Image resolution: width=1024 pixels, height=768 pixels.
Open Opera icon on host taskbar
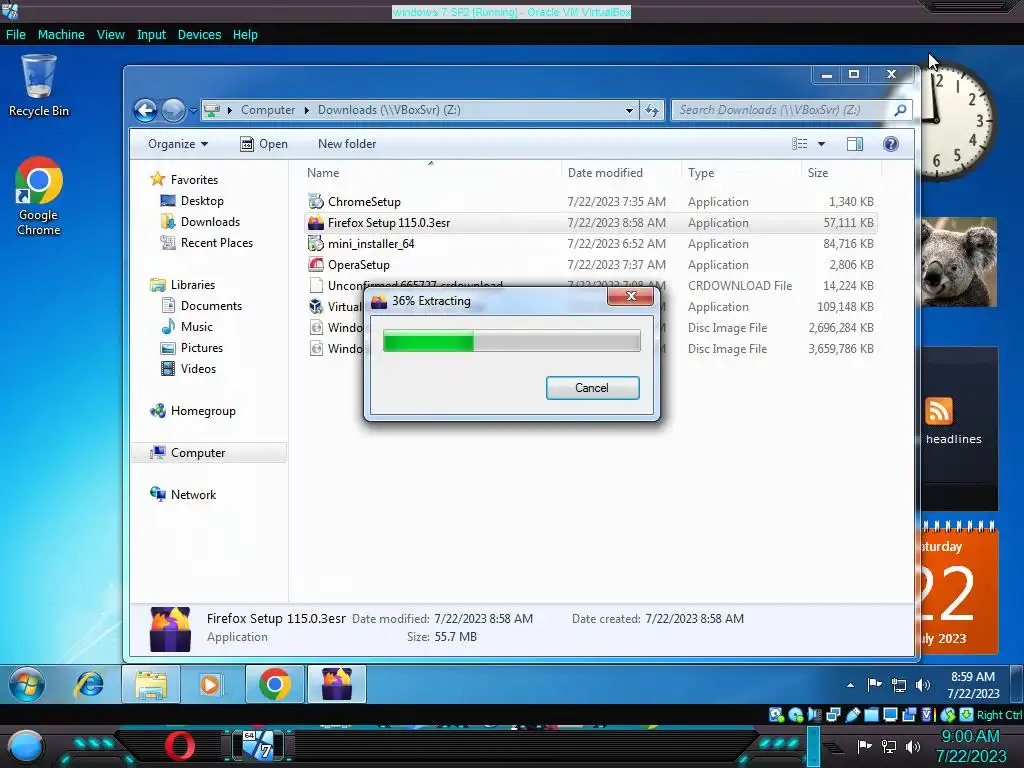coord(180,745)
